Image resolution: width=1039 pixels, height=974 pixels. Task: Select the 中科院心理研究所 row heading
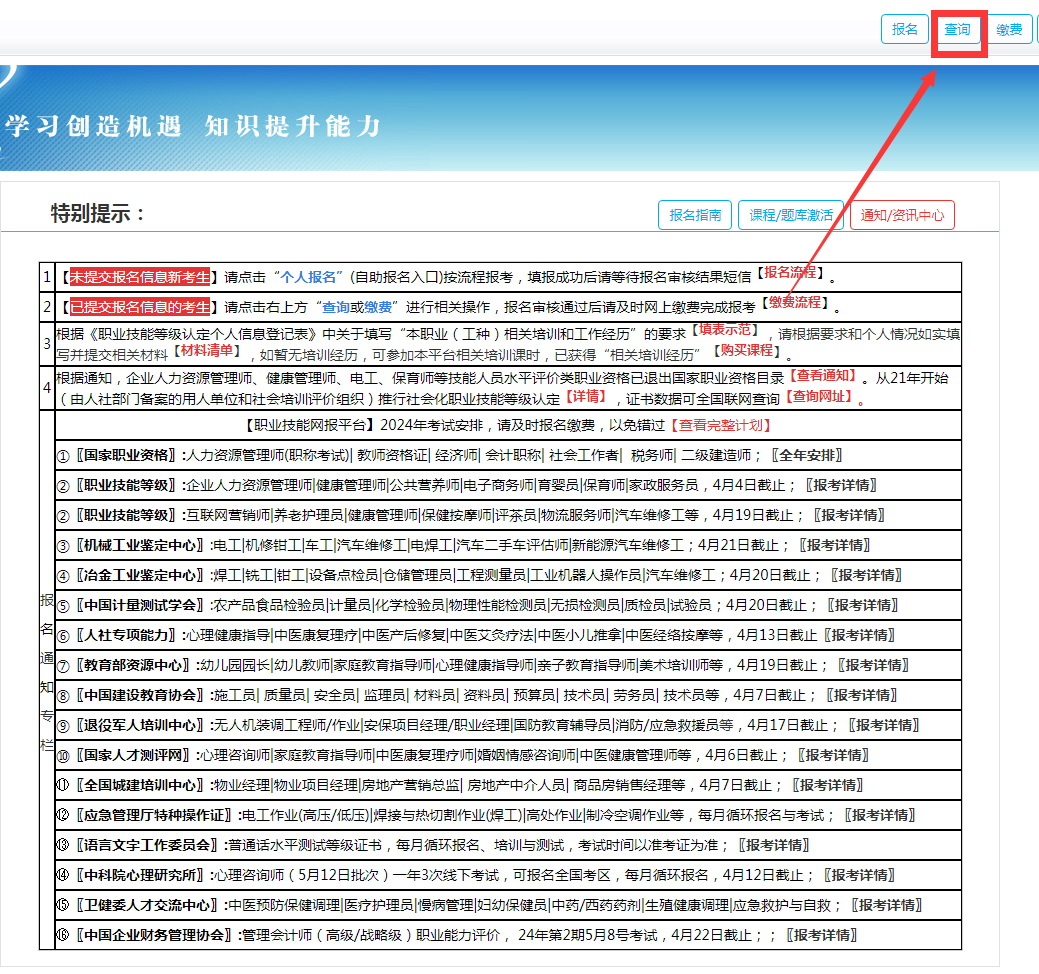pos(140,875)
